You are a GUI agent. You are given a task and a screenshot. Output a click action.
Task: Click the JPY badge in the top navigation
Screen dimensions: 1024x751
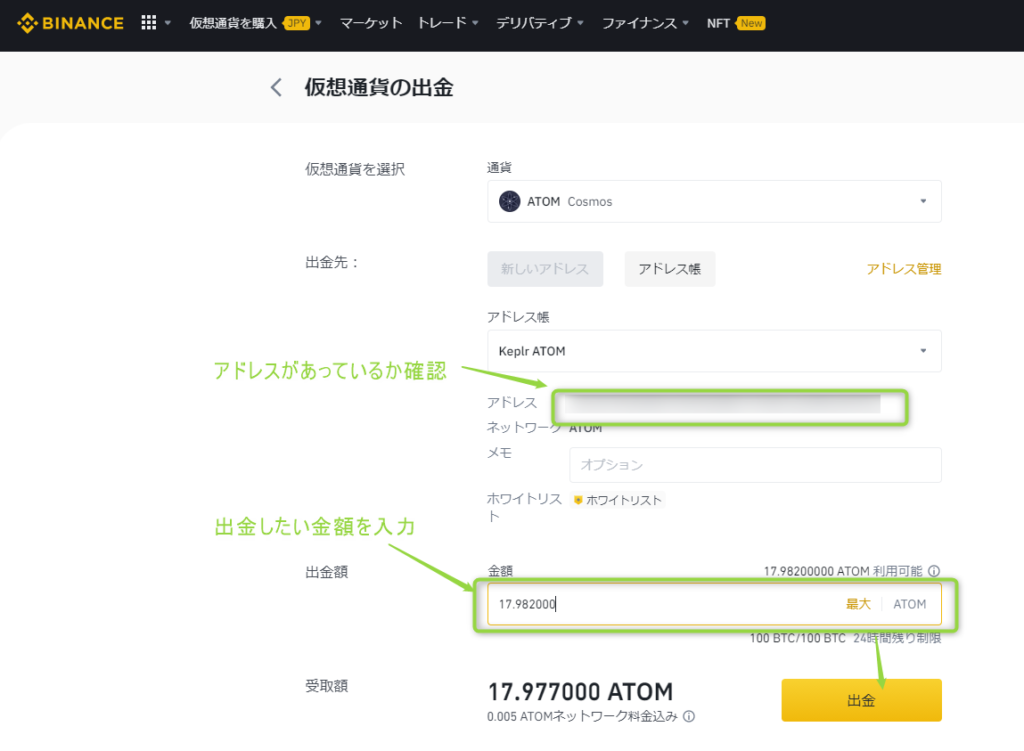click(x=296, y=23)
